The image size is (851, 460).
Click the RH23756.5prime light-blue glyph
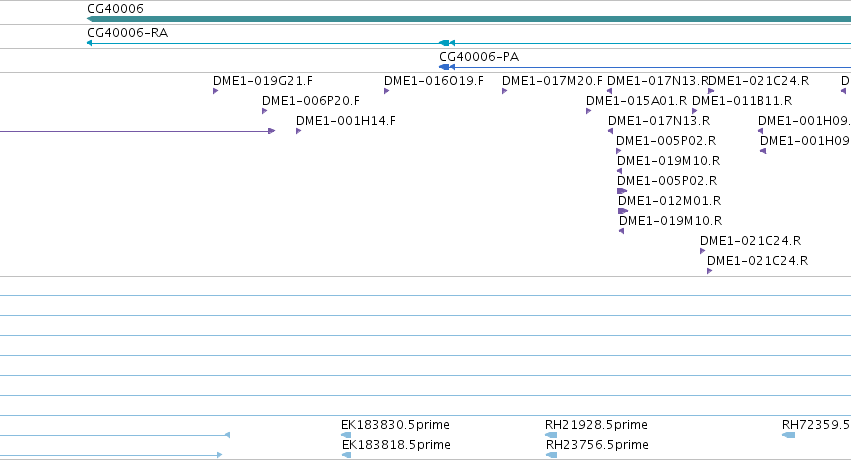(551, 455)
